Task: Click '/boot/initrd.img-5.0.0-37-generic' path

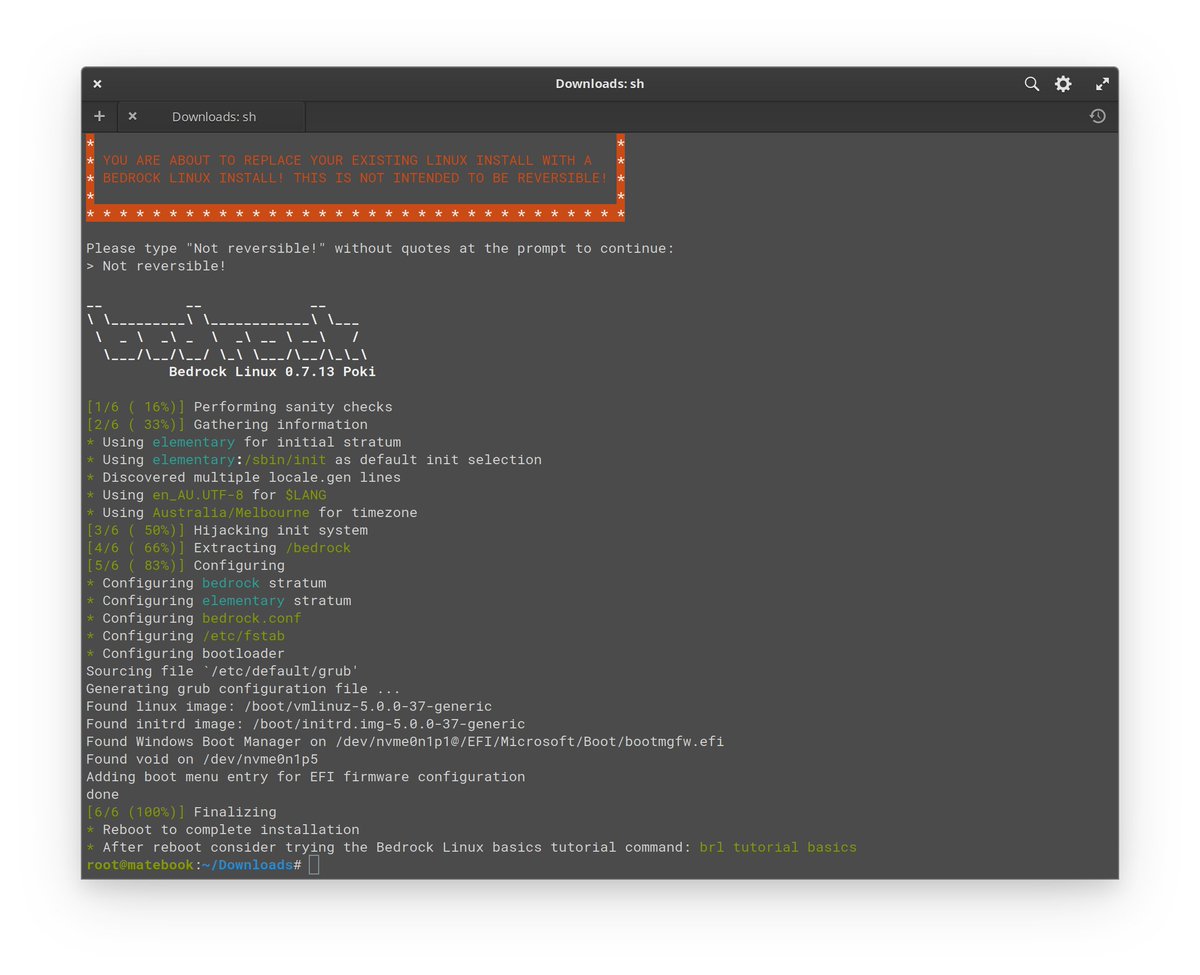Action: 389,724
